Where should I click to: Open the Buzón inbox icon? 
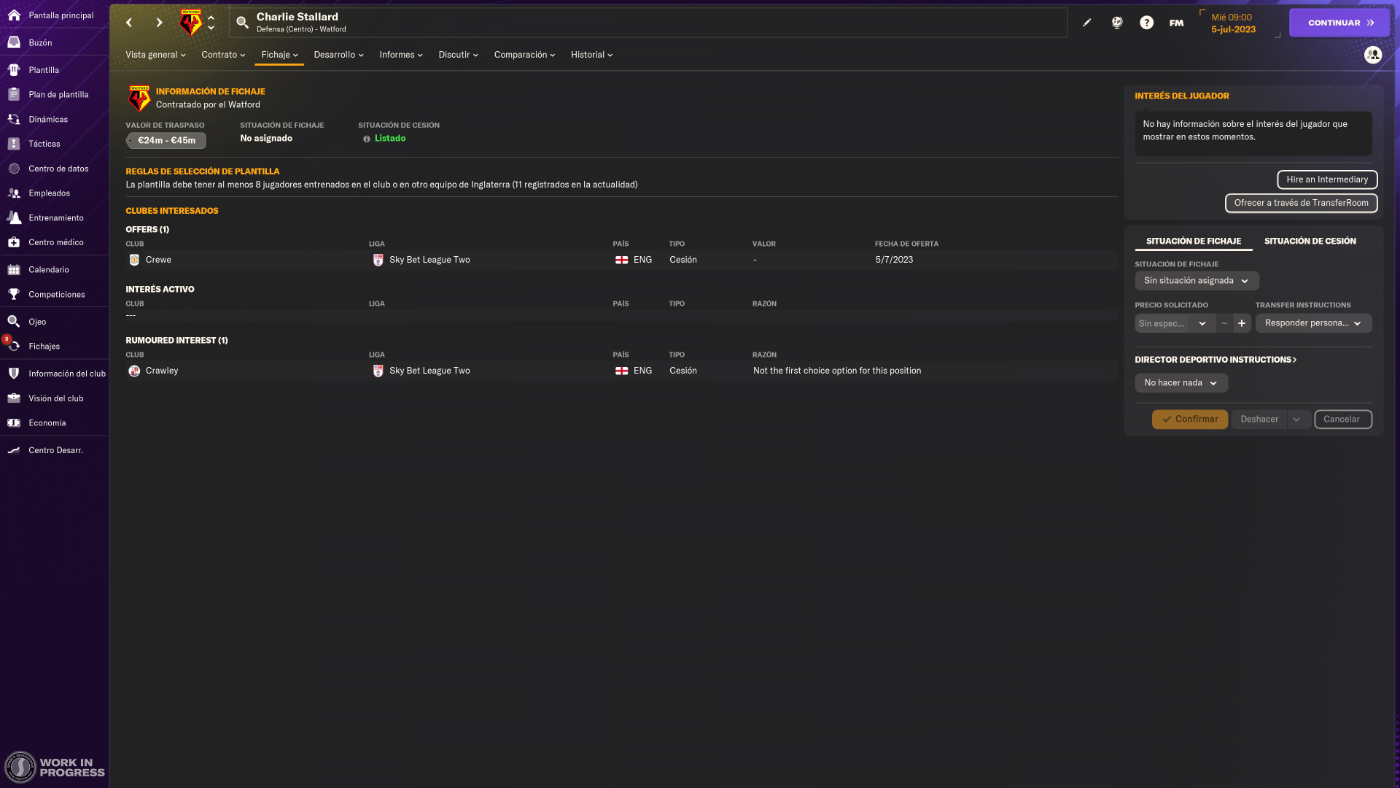[14, 43]
